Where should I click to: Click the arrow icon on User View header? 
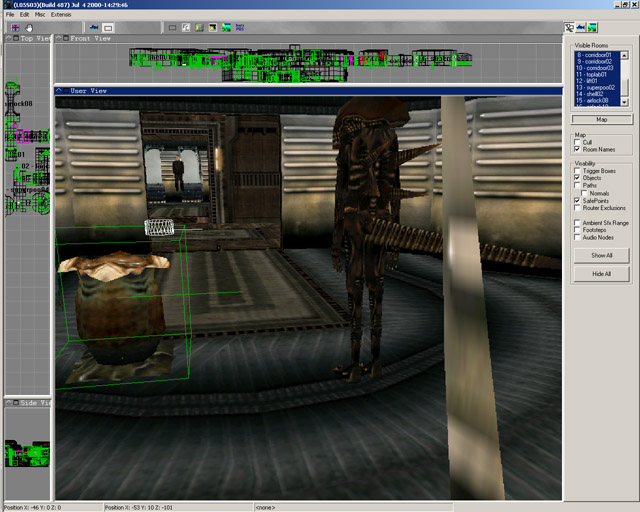click(59, 91)
